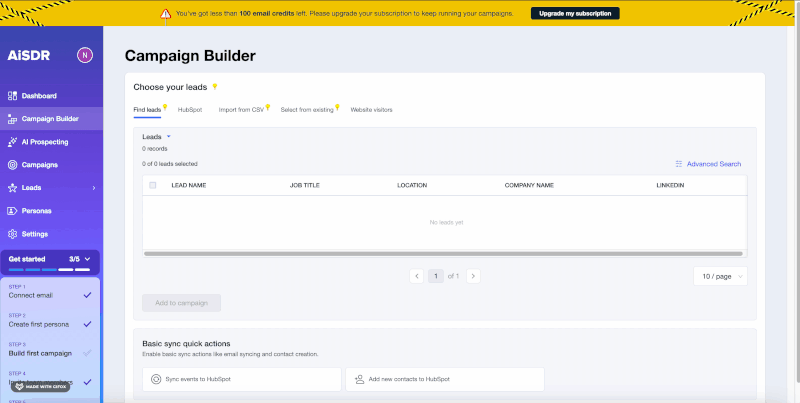Switch to the Website visitors tab
The width and height of the screenshot is (800, 403).
click(x=371, y=110)
